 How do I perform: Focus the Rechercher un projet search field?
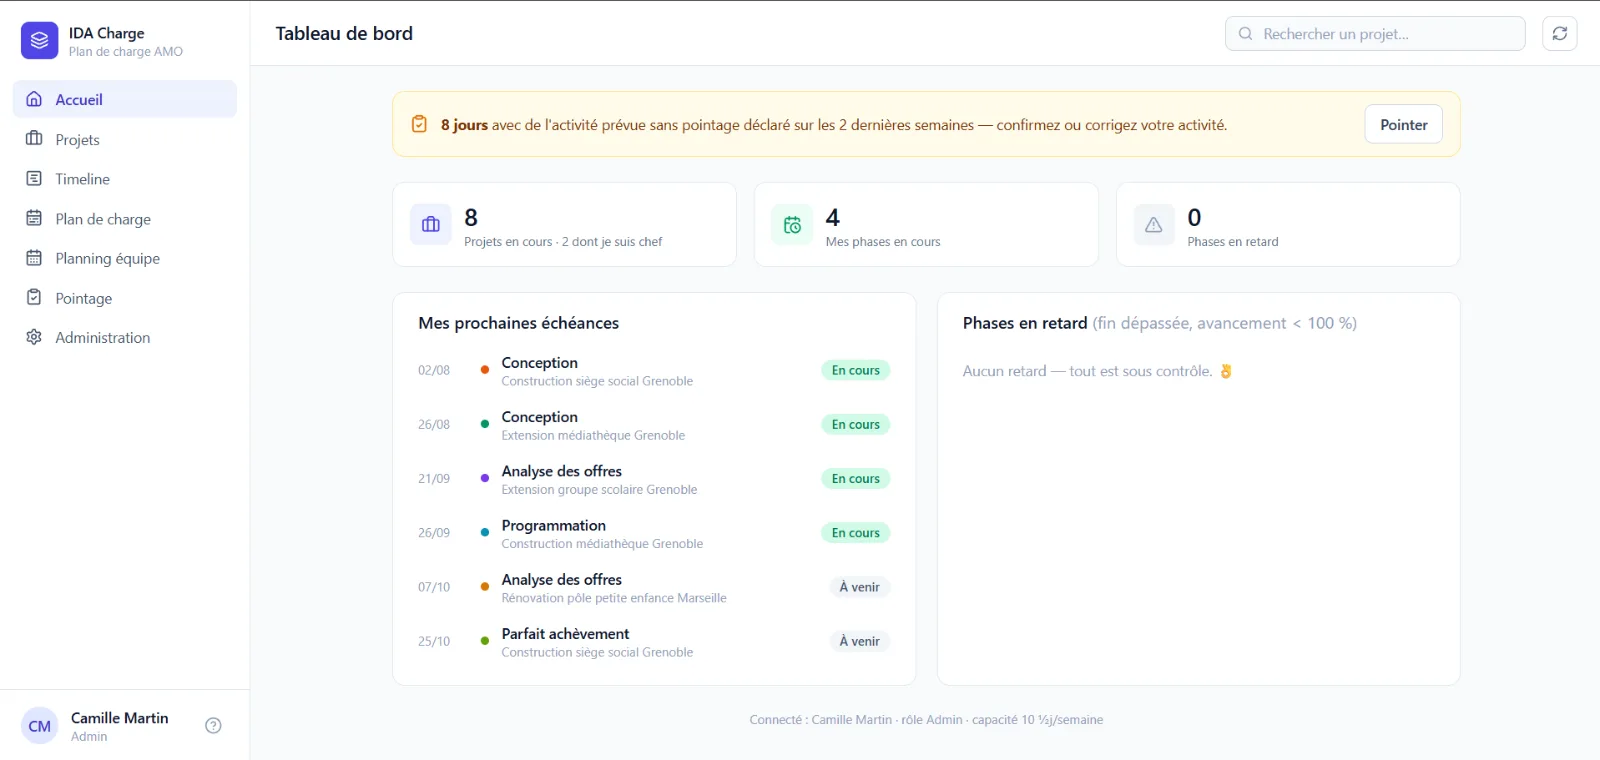pos(1375,33)
